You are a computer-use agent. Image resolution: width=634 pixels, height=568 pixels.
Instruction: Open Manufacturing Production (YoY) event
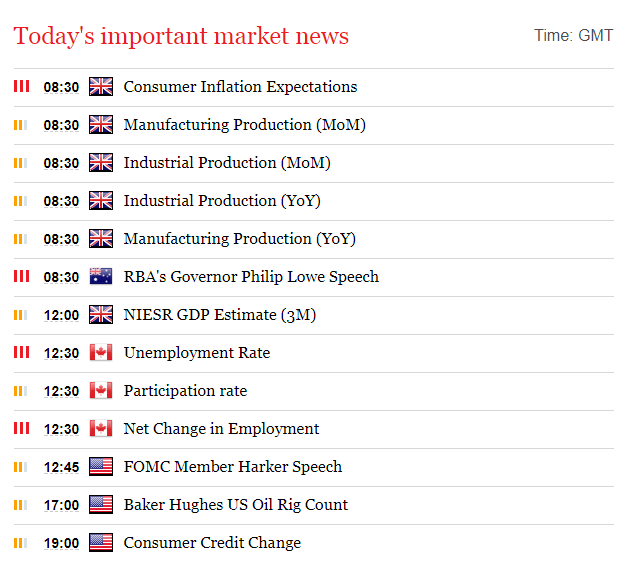pyautogui.click(x=240, y=239)
